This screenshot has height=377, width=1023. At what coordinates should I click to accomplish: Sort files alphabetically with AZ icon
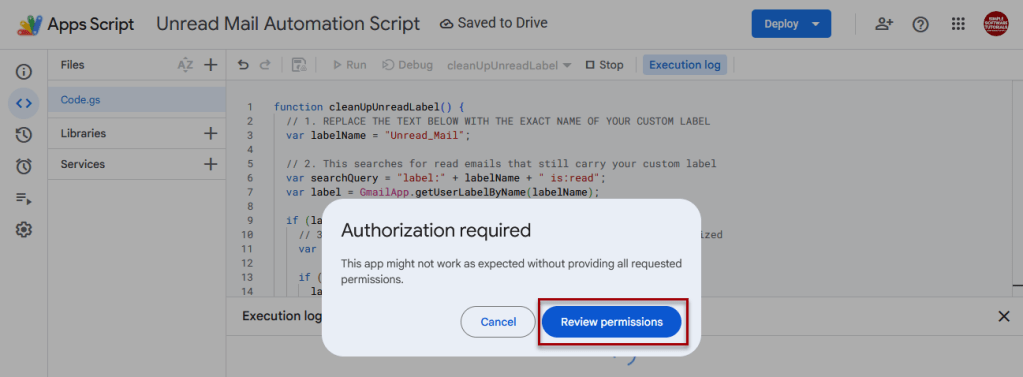185,65
